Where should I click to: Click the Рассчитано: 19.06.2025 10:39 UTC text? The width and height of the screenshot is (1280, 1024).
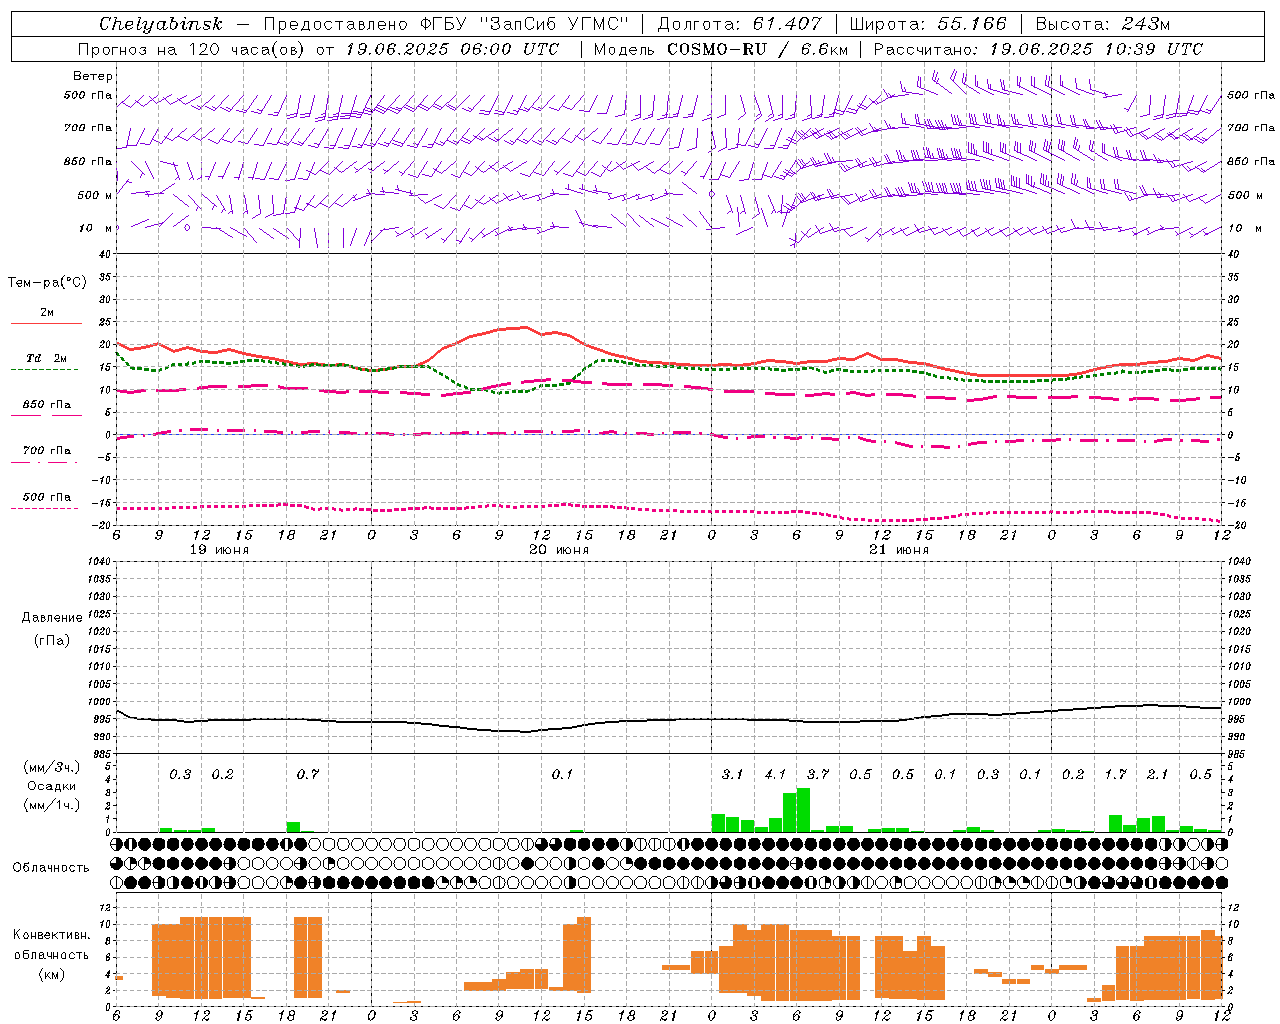pyautogui.click(x=1038, y=49)
